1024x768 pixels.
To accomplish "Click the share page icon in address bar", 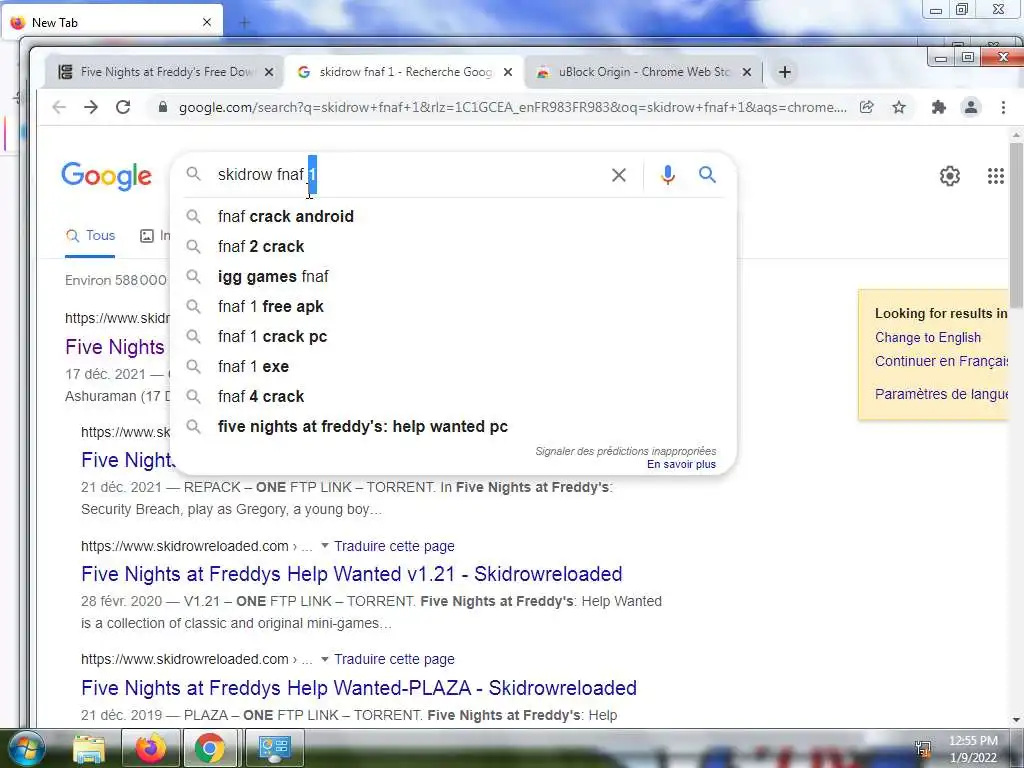I will 867,107.
